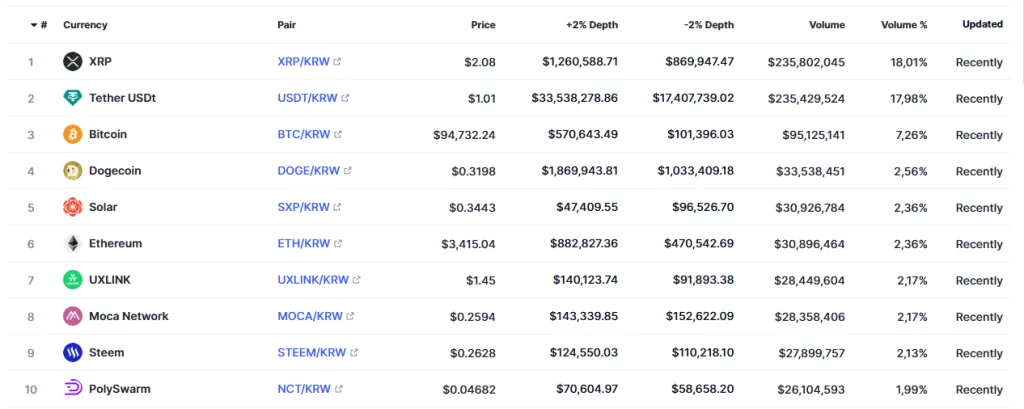The image size is (1024, 409).
Task: Click the Bitcoin orange logo icon
Action: coord(72,134)
